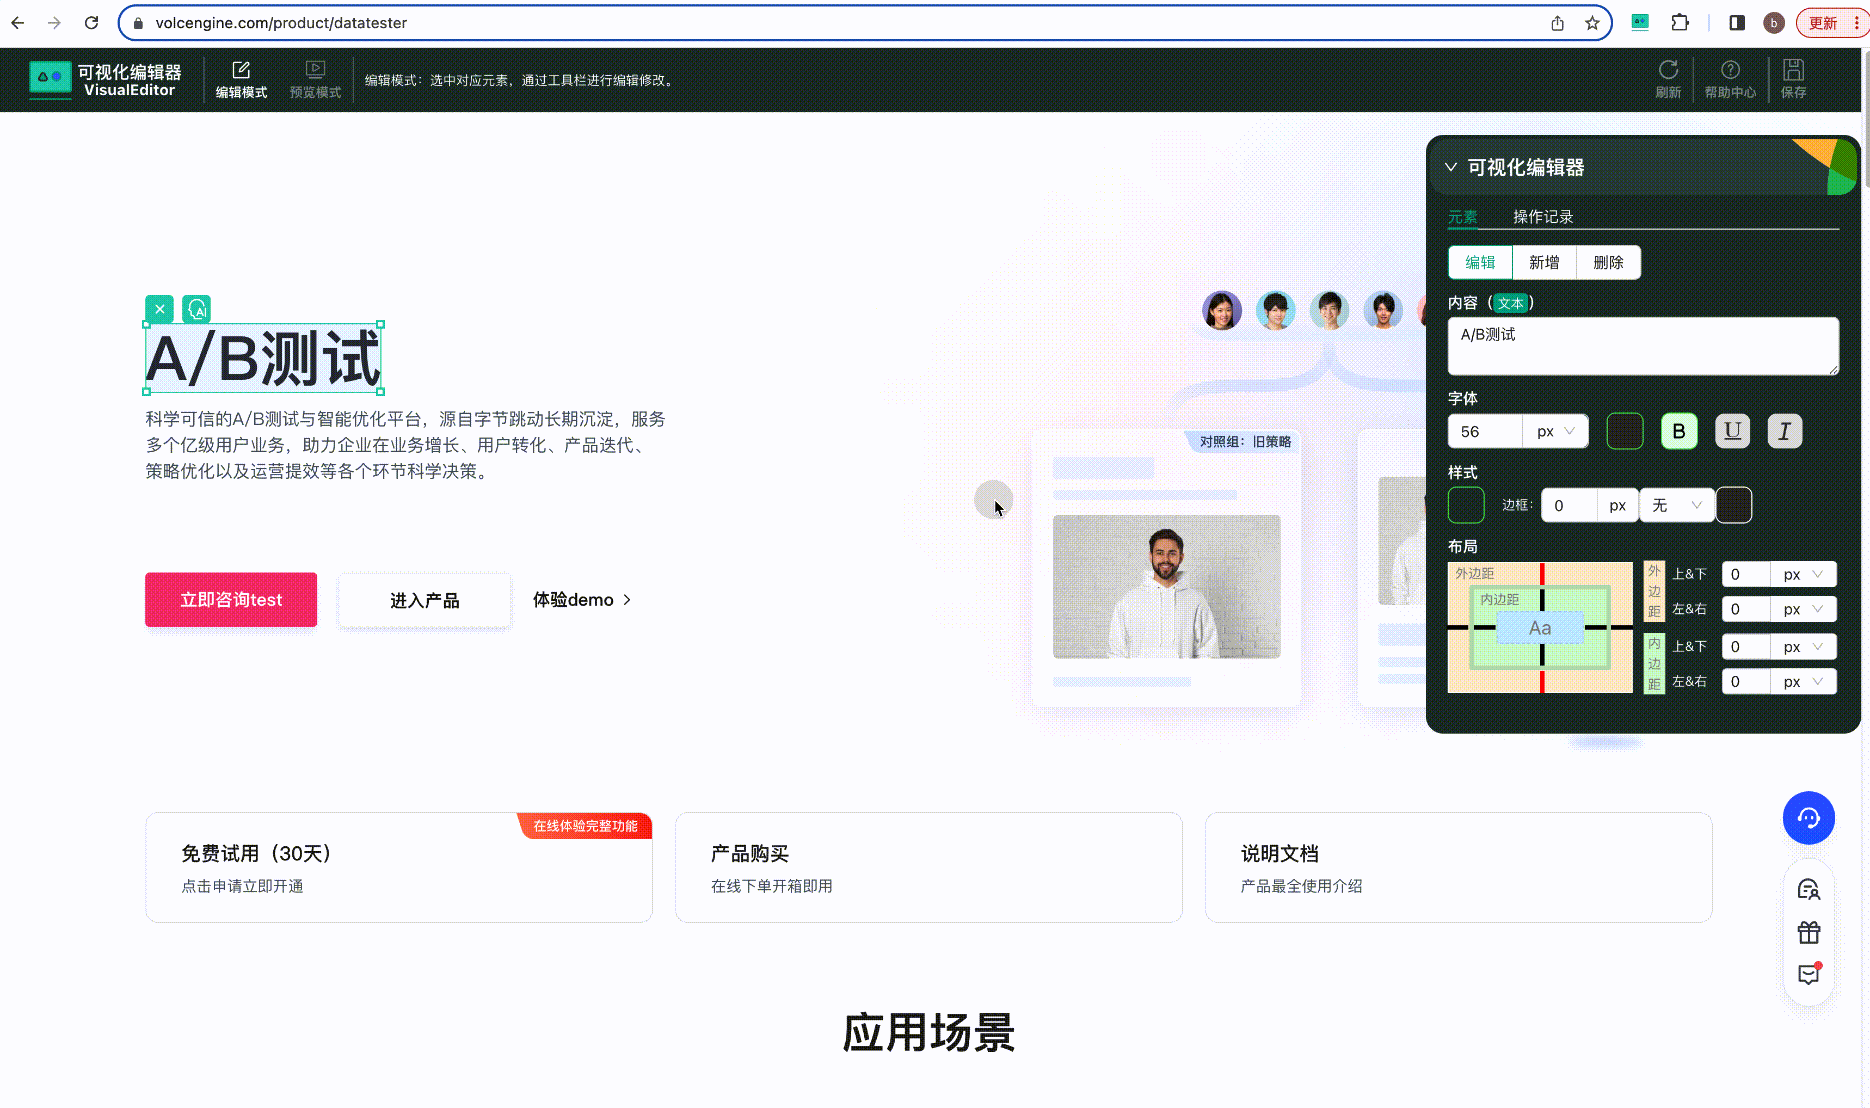The height and width of the screenshot is (1108, 1870).
Task: Toggle bold formatting for the selected text
Action: click(x=1679, y=431)
